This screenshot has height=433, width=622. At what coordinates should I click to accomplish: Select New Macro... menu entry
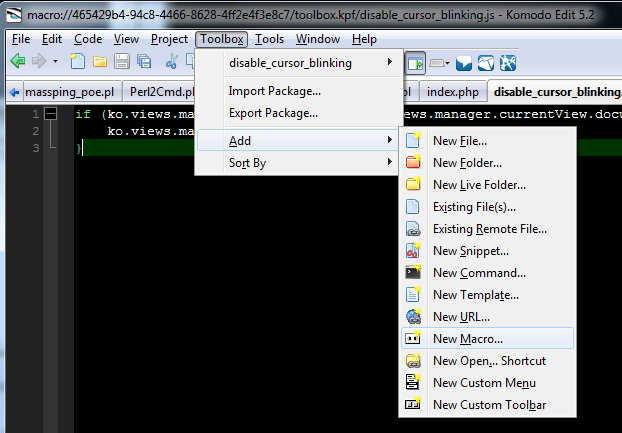coord(468,339)
